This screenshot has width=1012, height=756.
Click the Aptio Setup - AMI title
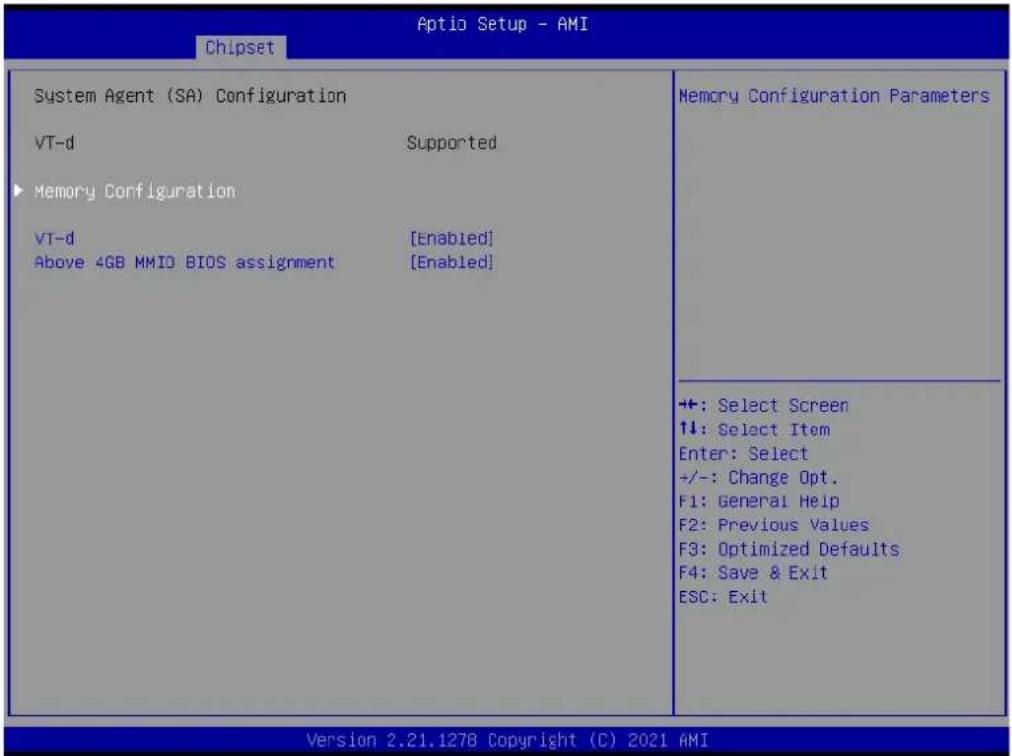503,25
